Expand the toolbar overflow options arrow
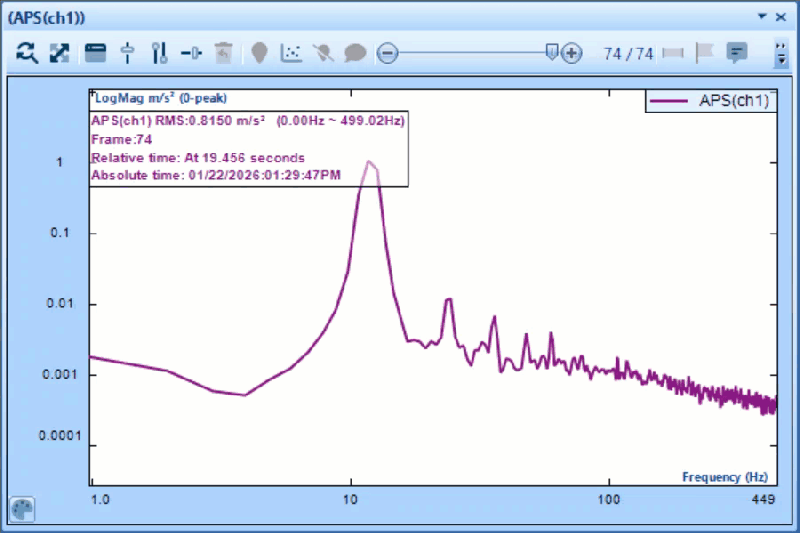Image resolution: width=800 pixels, height=533 pixels. pyautogui.click(x=781, y=54)
